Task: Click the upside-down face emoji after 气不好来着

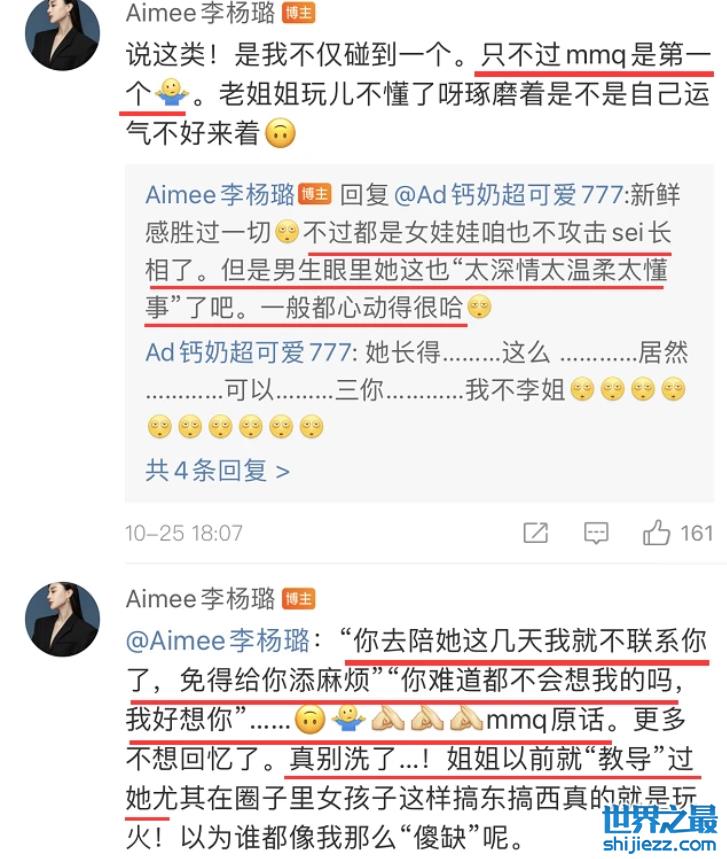Action: click(x=281, y=133)
